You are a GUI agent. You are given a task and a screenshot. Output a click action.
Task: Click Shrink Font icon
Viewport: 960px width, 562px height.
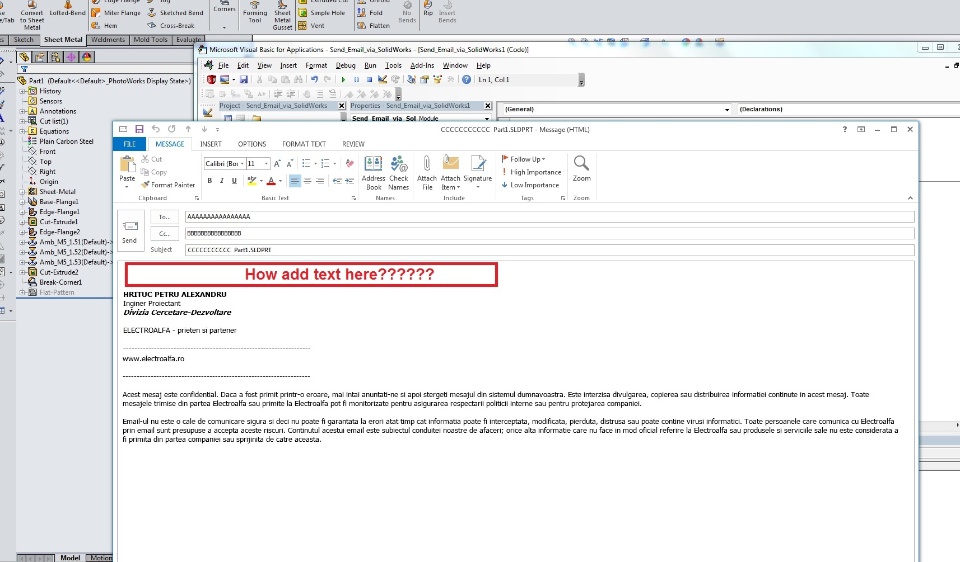point(290,163)
